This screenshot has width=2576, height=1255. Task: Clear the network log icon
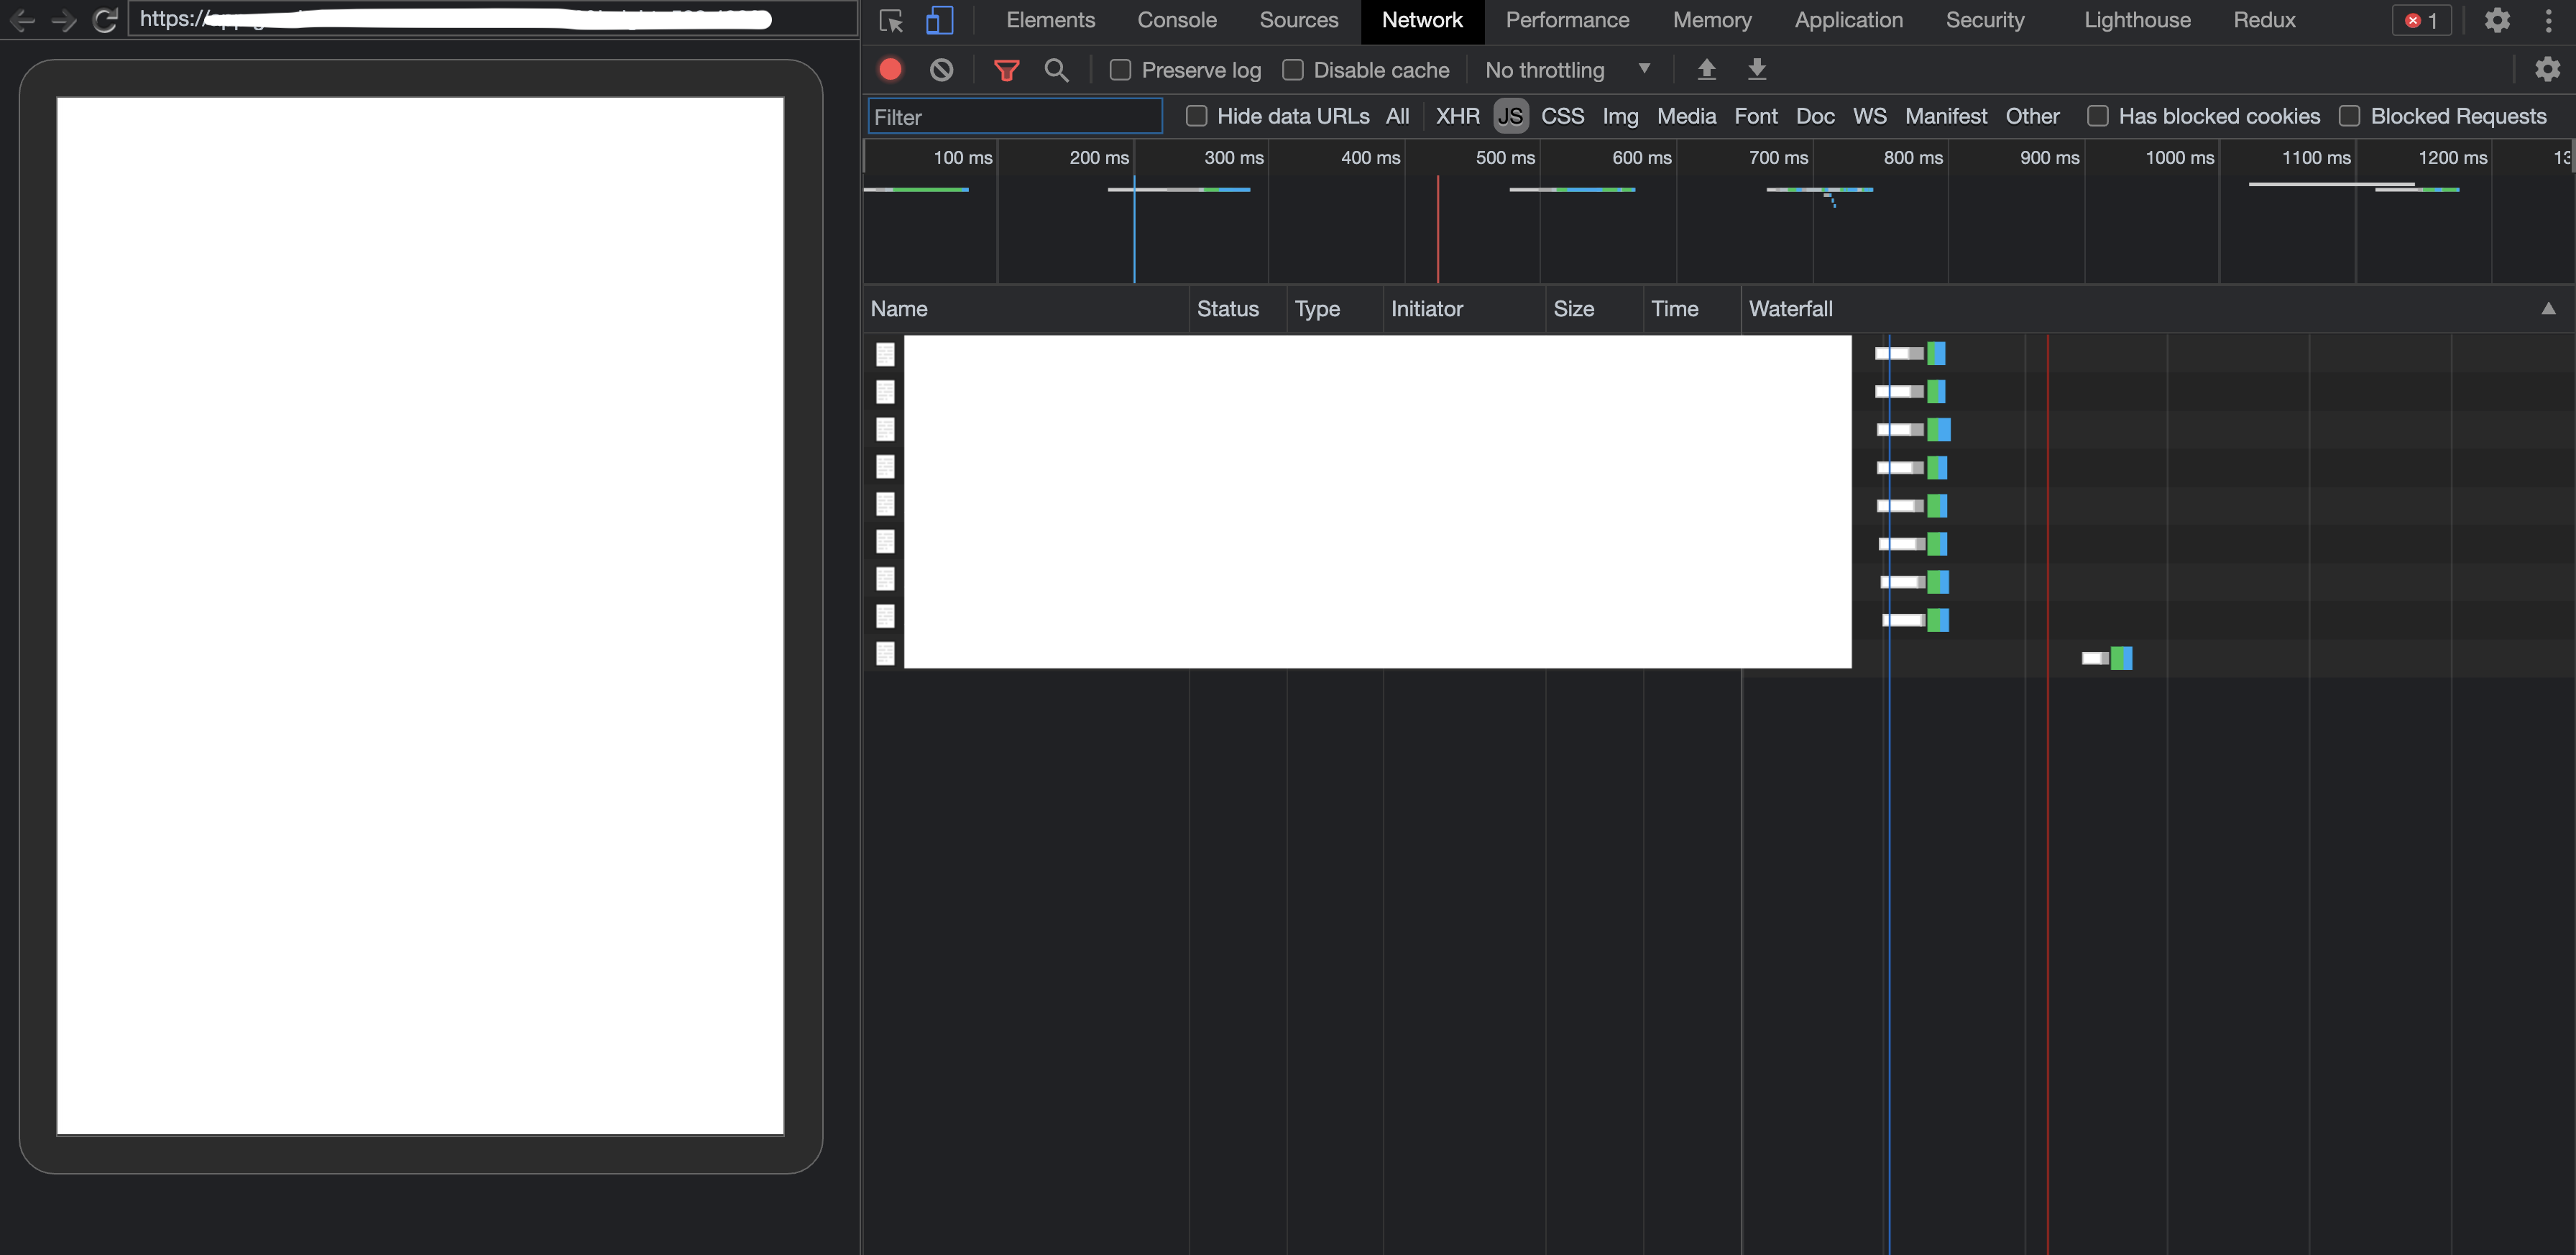(x=941, y=69)
